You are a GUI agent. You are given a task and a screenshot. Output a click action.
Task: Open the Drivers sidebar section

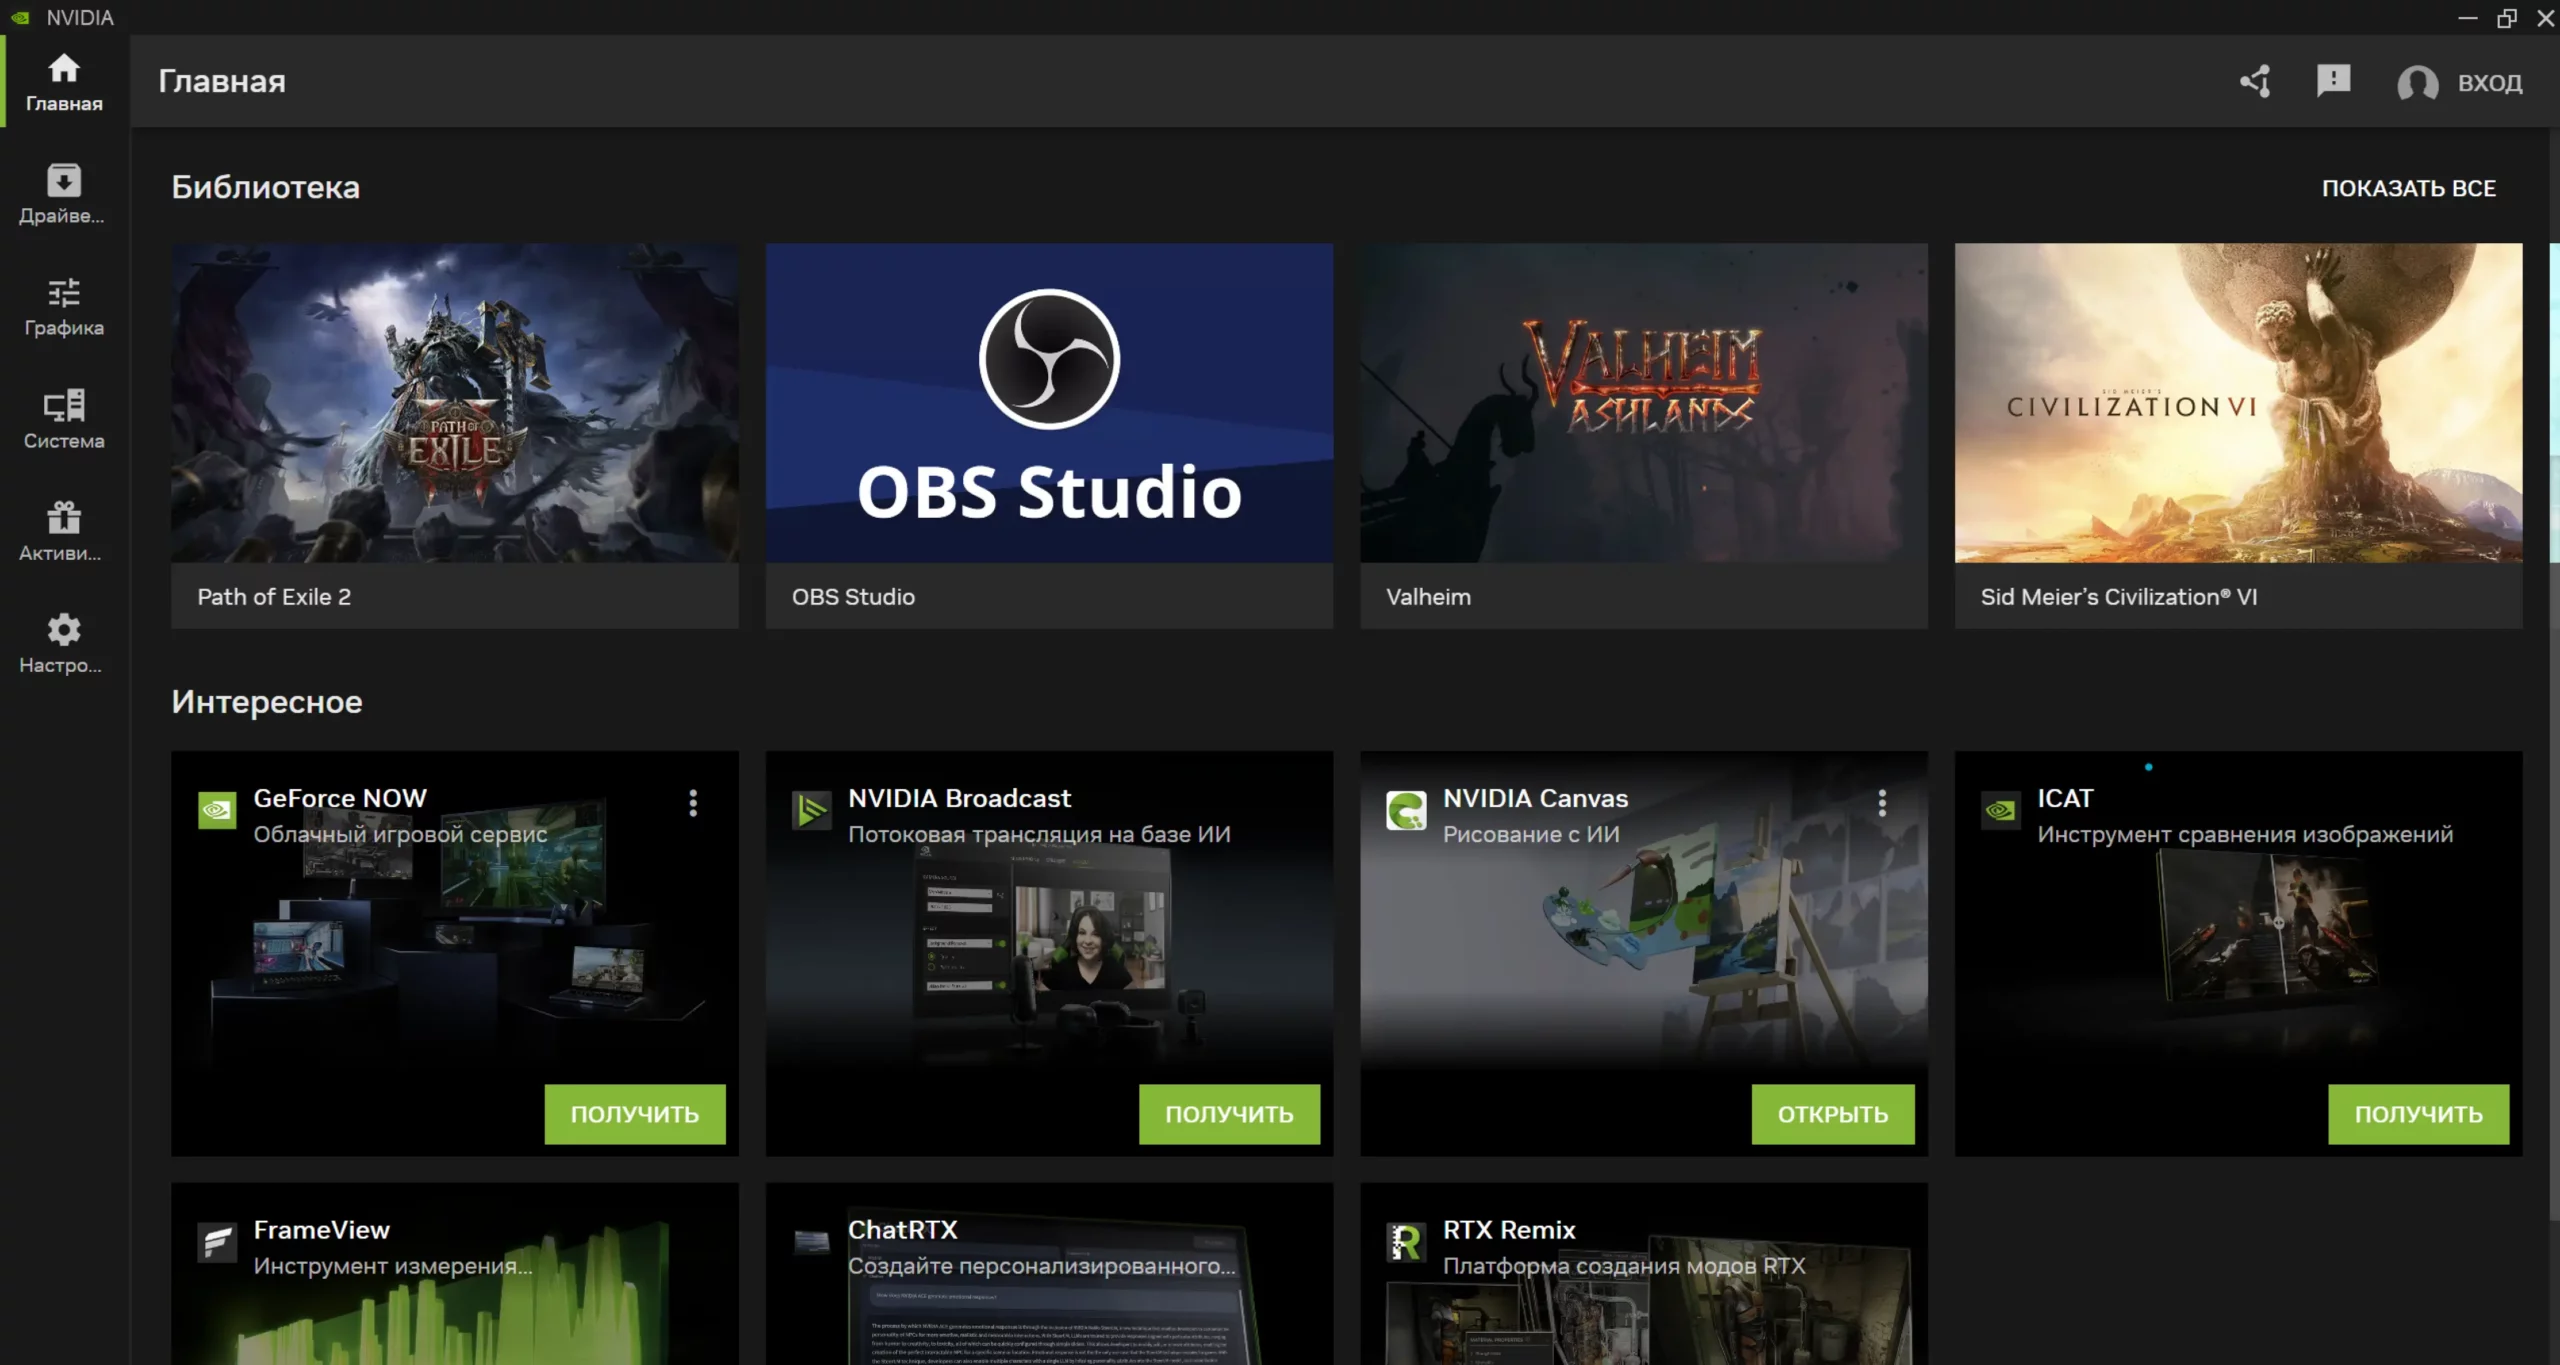(63, 194)
